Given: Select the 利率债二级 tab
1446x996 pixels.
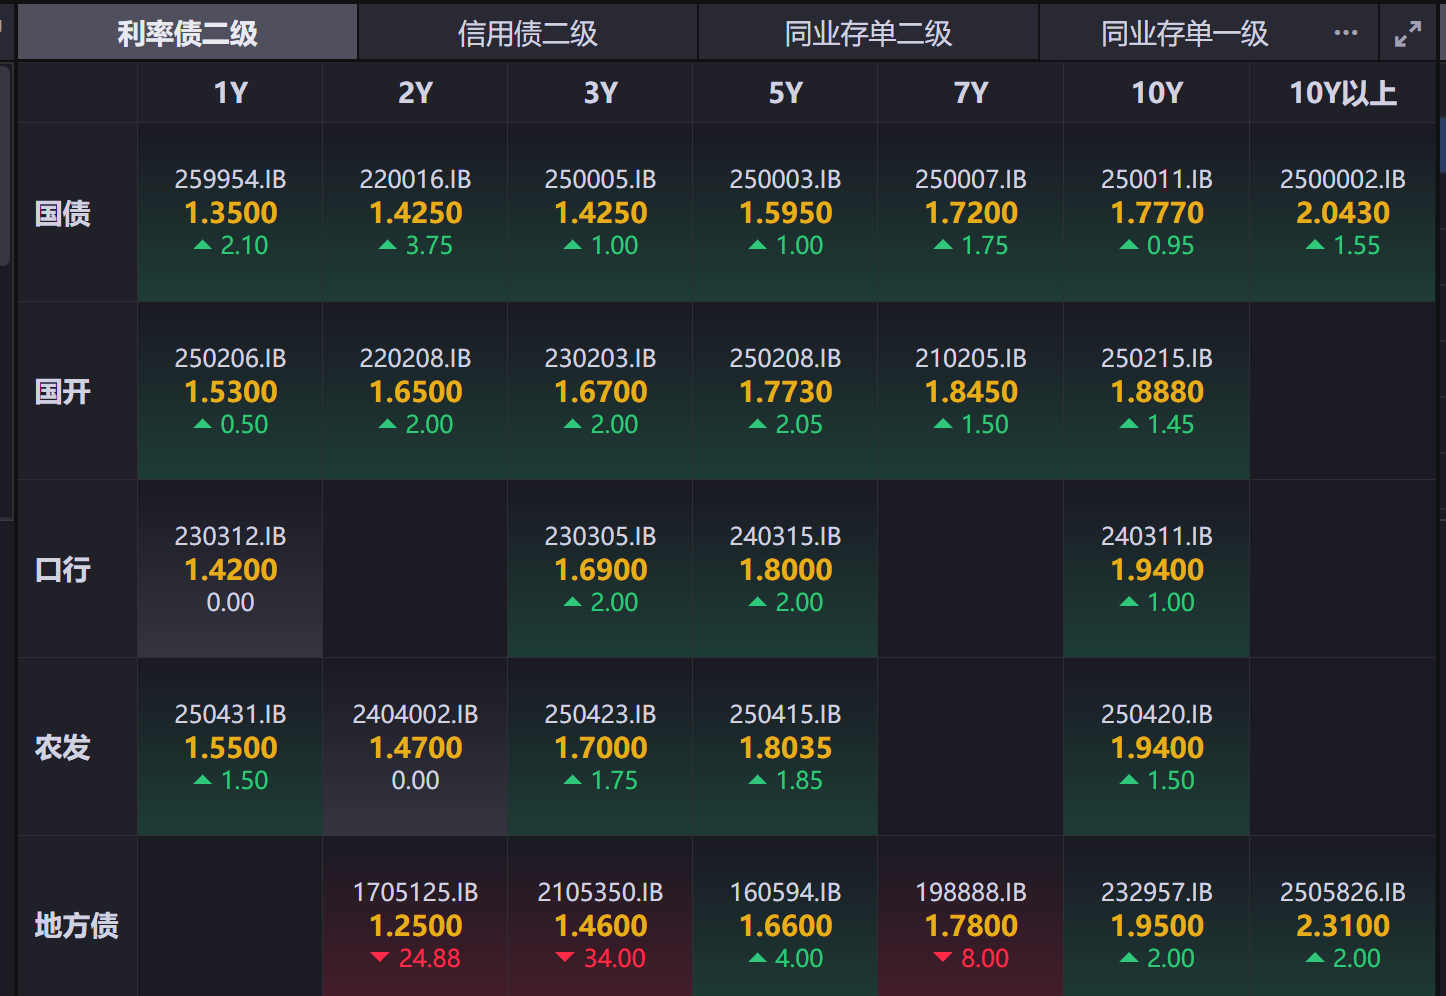Looking at the screenshot, I should click(x=187, y=34).
